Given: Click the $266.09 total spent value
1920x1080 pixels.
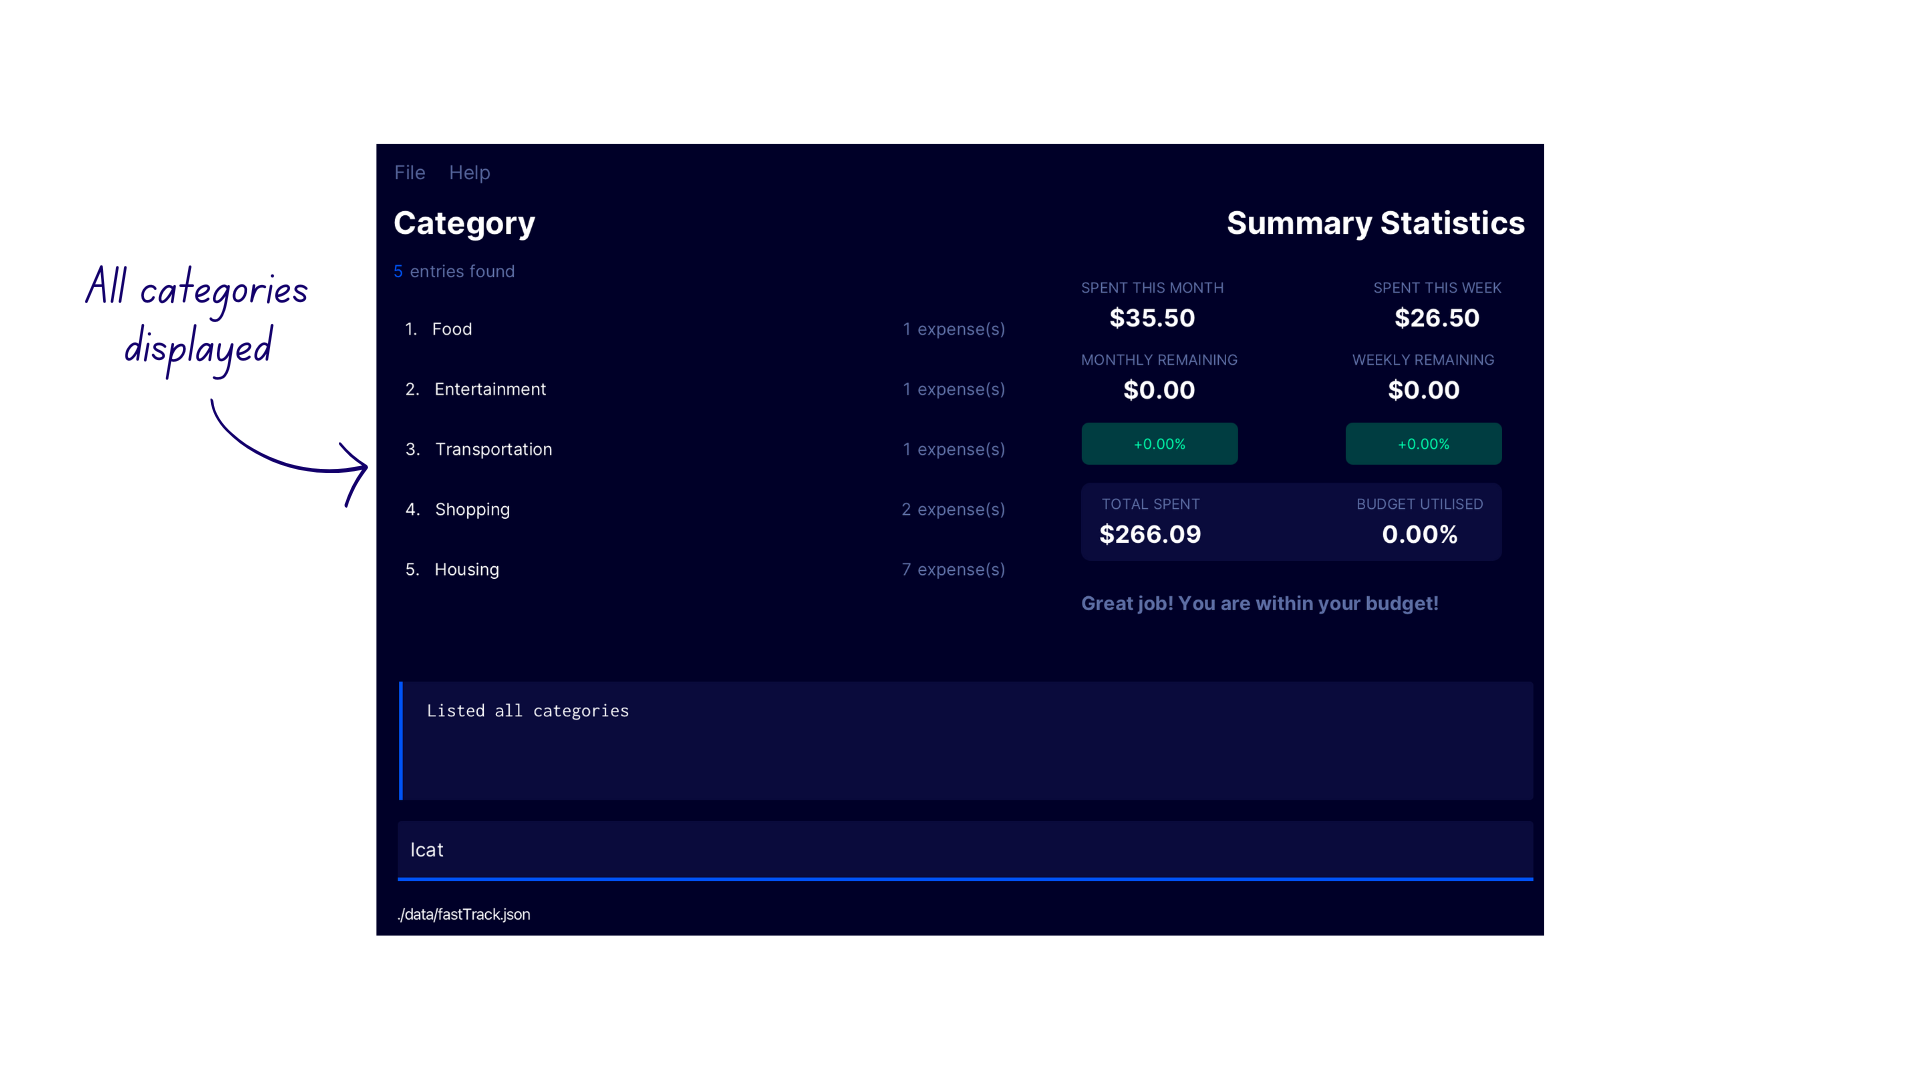Looking at the screenshot, I should pos(1150,534).
